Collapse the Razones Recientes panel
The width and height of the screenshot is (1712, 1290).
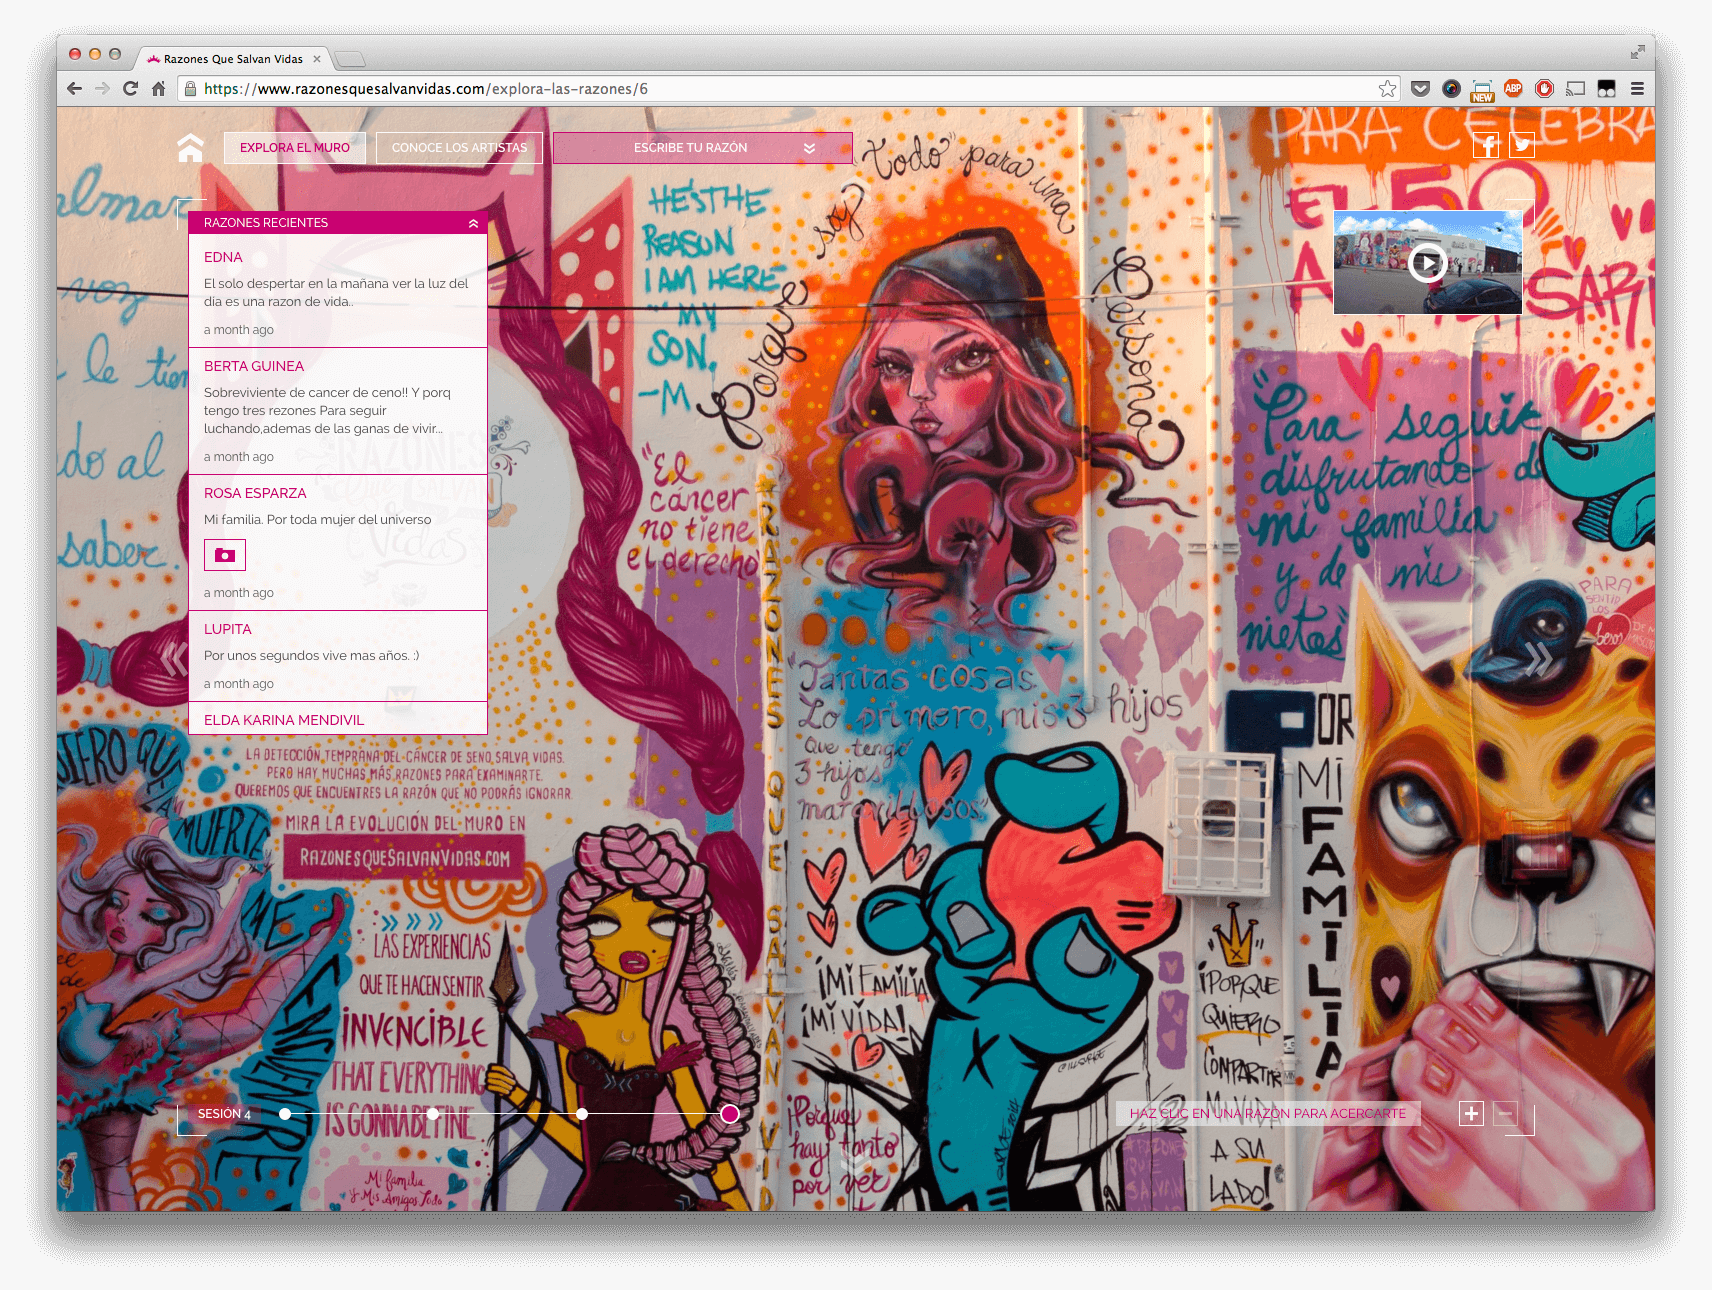(x=473, y=222)
